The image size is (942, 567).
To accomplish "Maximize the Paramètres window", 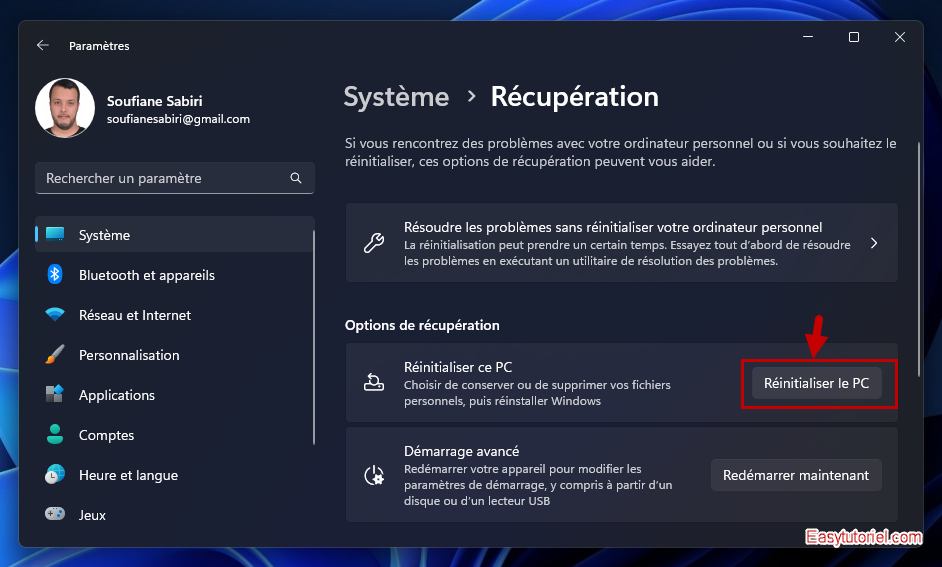I will [854, 37].
